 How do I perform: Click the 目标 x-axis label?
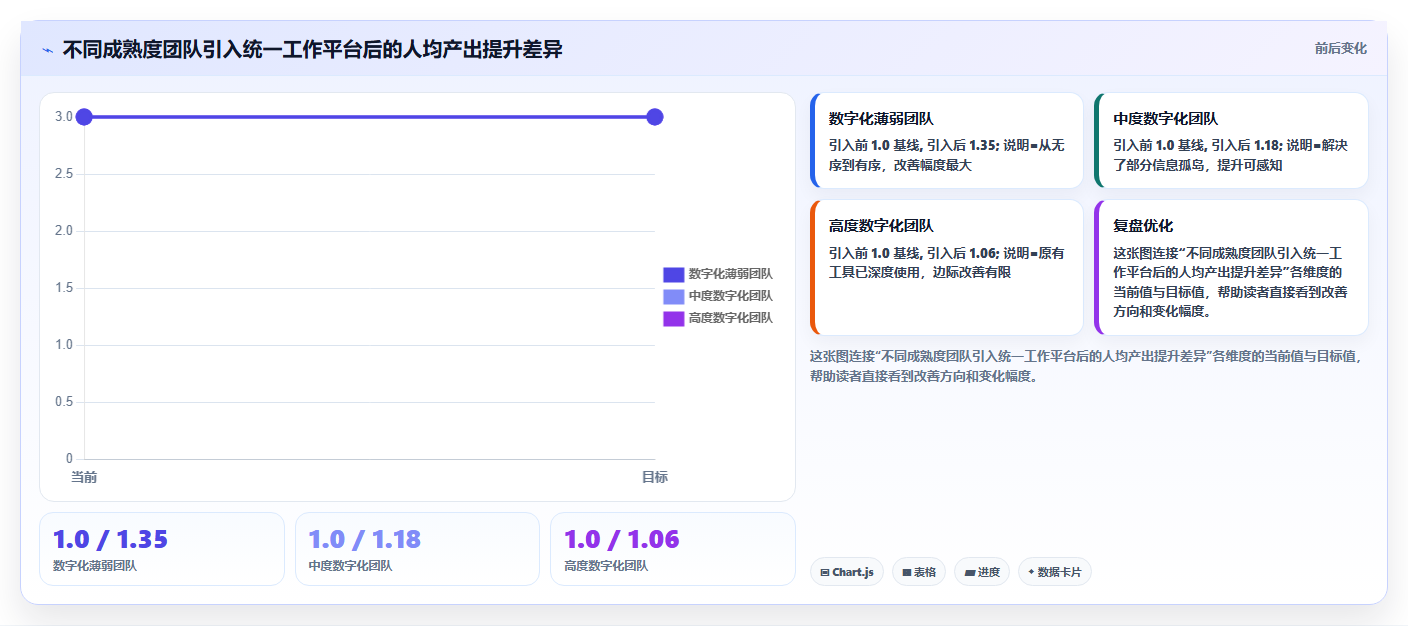click(x=655, y=477)
